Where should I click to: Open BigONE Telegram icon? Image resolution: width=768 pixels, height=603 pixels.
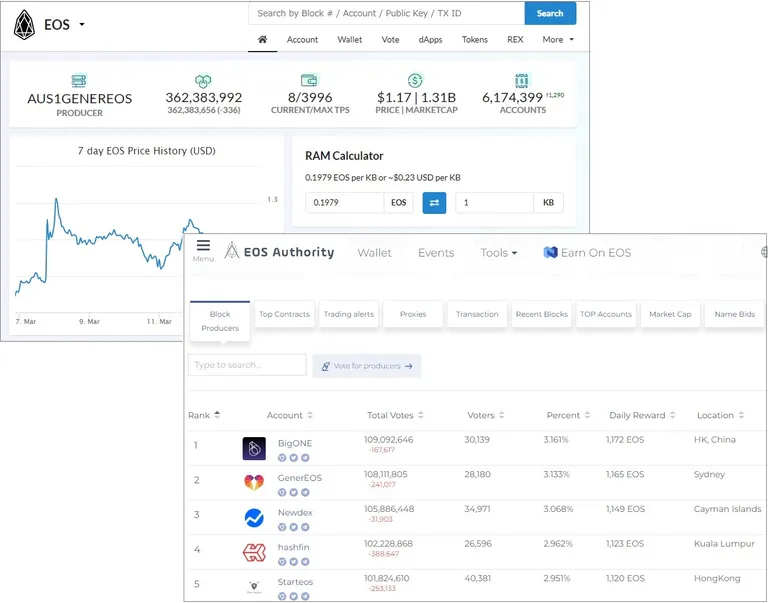[x=305, y=458]
